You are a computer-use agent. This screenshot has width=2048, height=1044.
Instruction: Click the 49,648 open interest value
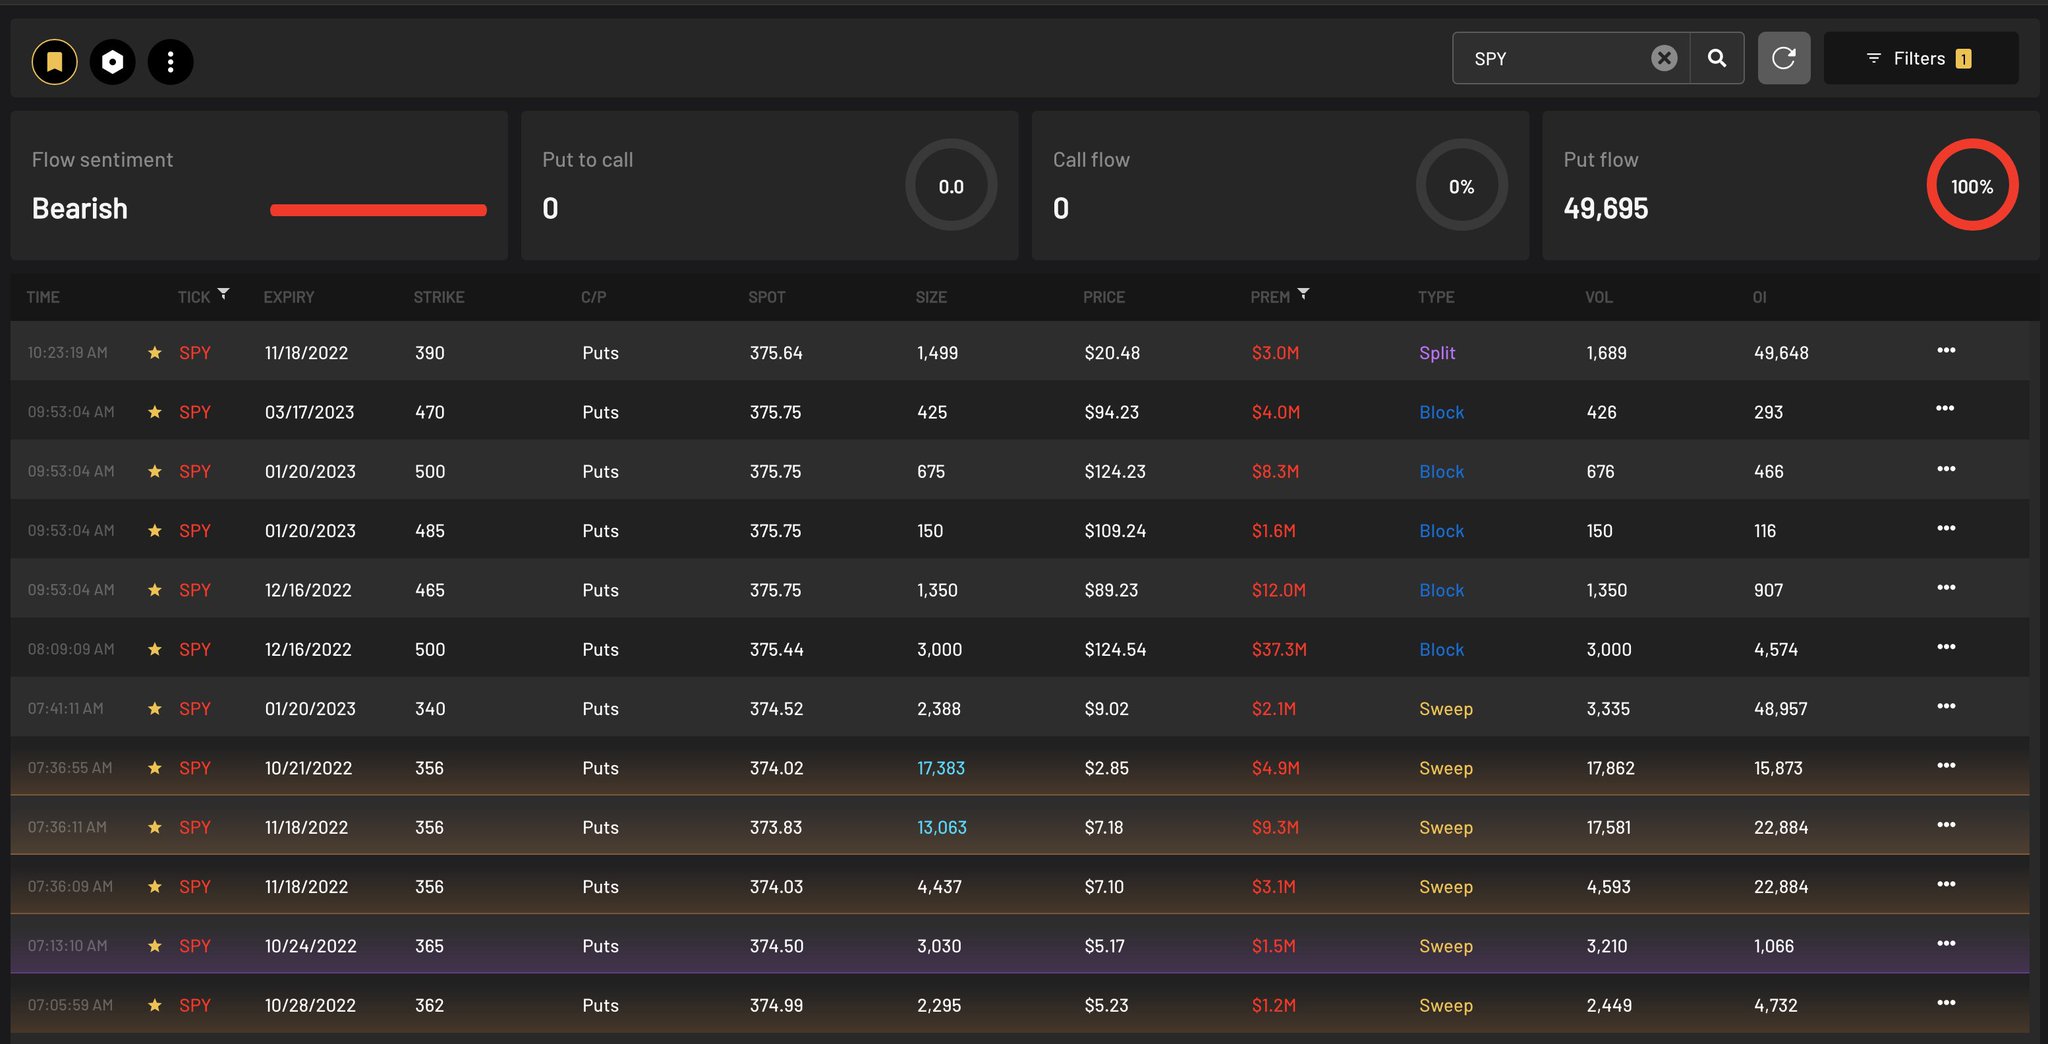pos(1781,353)
